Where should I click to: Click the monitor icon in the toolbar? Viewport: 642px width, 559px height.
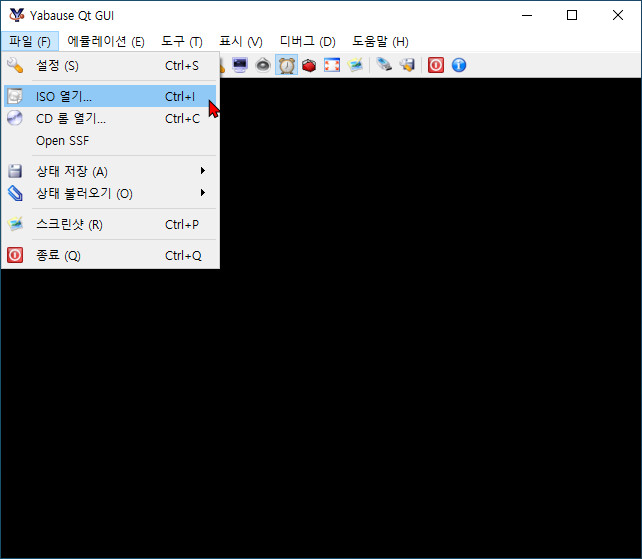pos(240,65)
